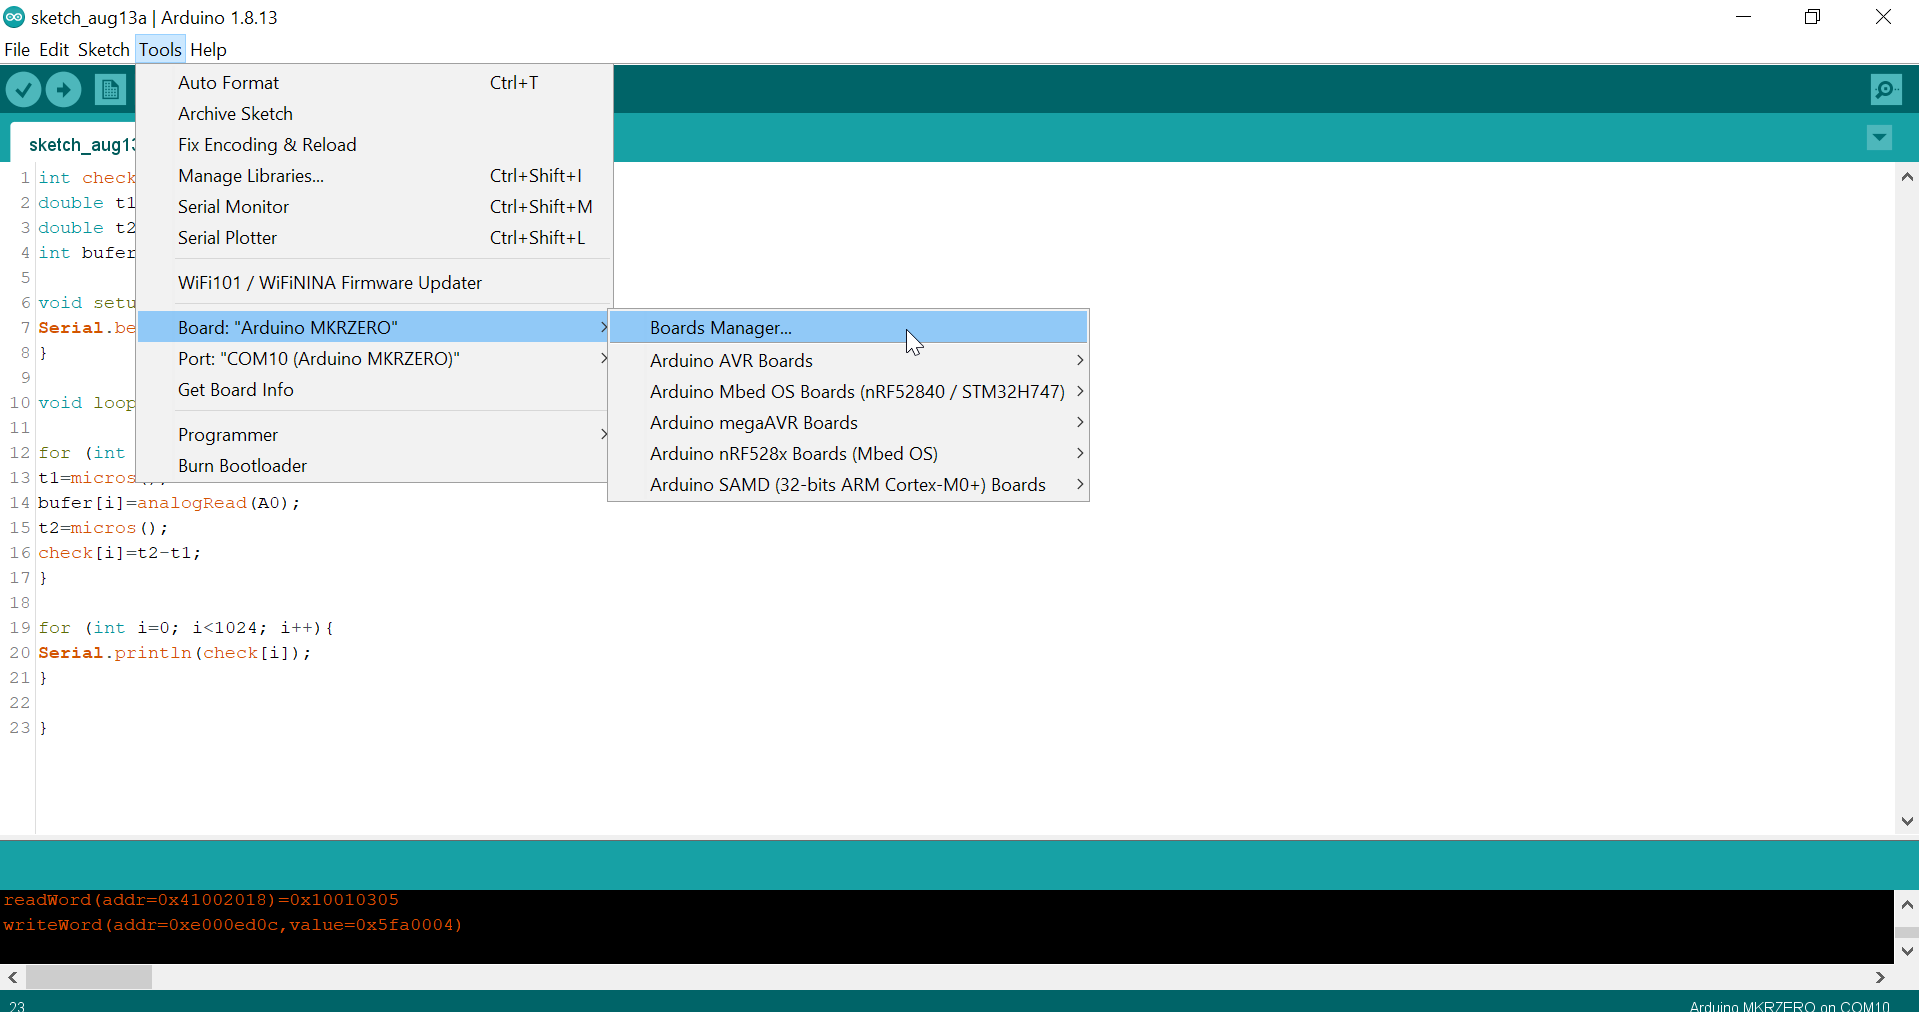Click editor scrollbar down arrow

click(1907, 821)
